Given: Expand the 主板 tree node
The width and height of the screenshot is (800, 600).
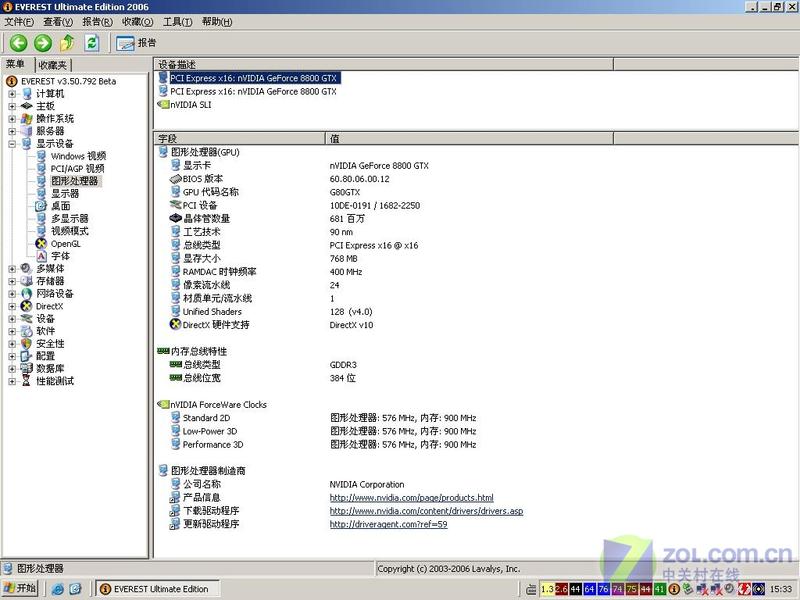Looking at the screenshot, I should 12,106.
